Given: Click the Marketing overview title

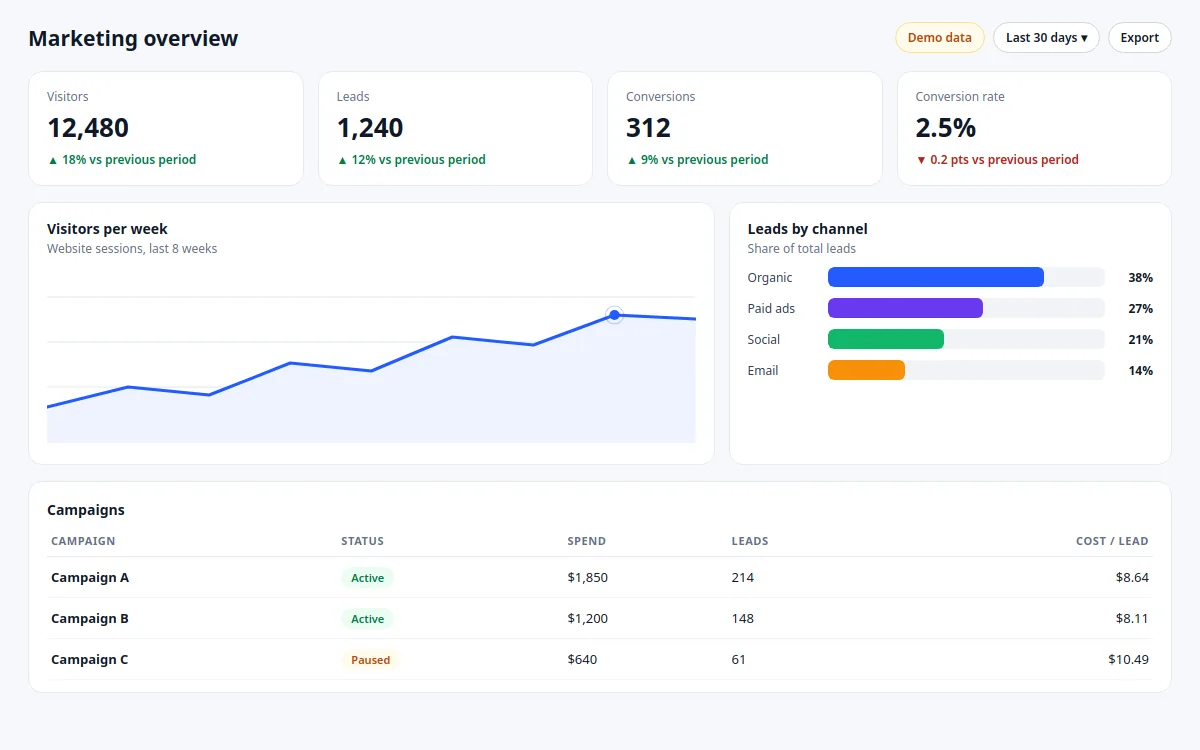Looking at the screenshot, I should [133, 38].
